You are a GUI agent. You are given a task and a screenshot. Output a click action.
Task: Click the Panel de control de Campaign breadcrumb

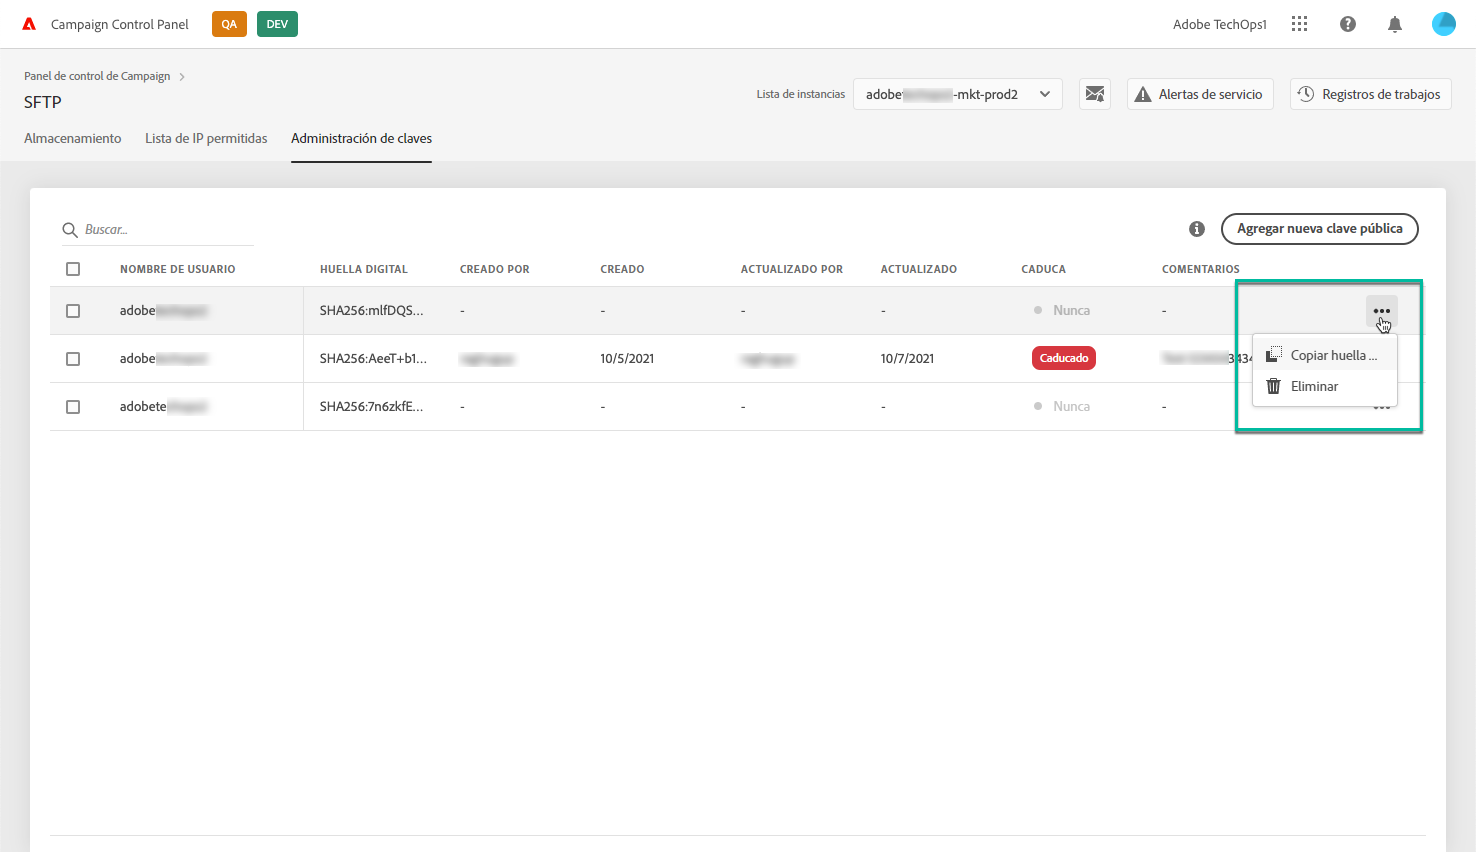[97, 76]
